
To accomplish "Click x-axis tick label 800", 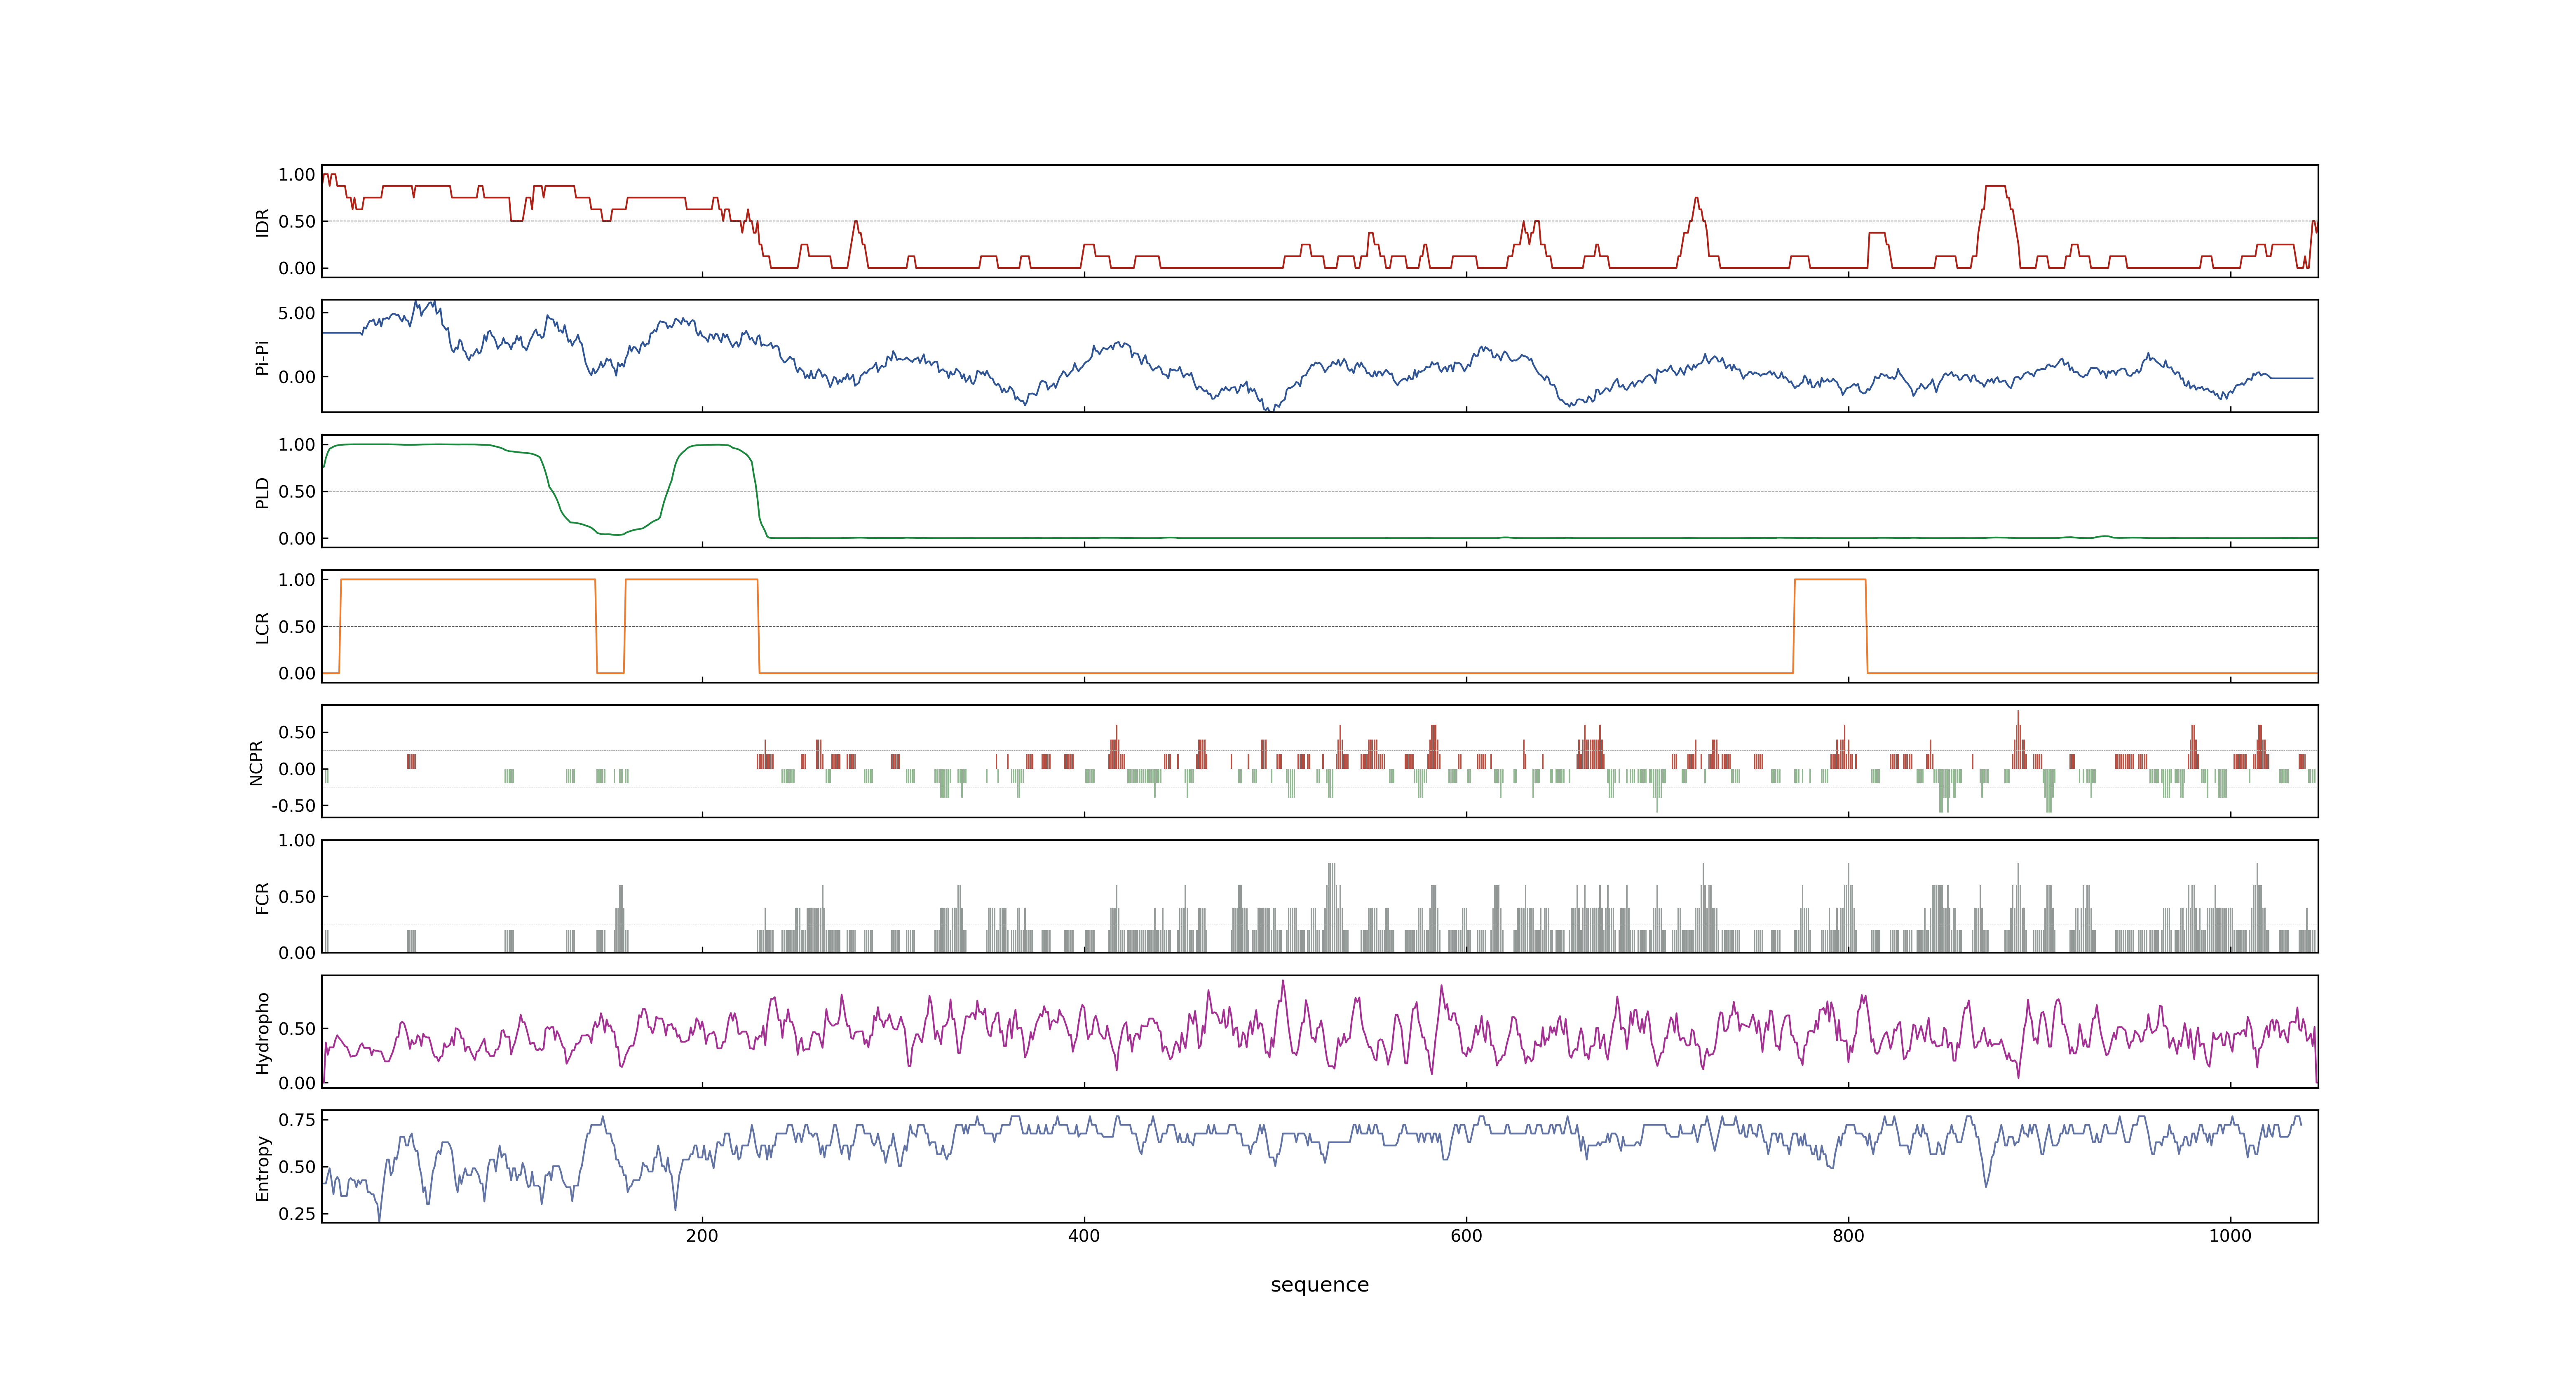I will click(x=1848, y=1236).
